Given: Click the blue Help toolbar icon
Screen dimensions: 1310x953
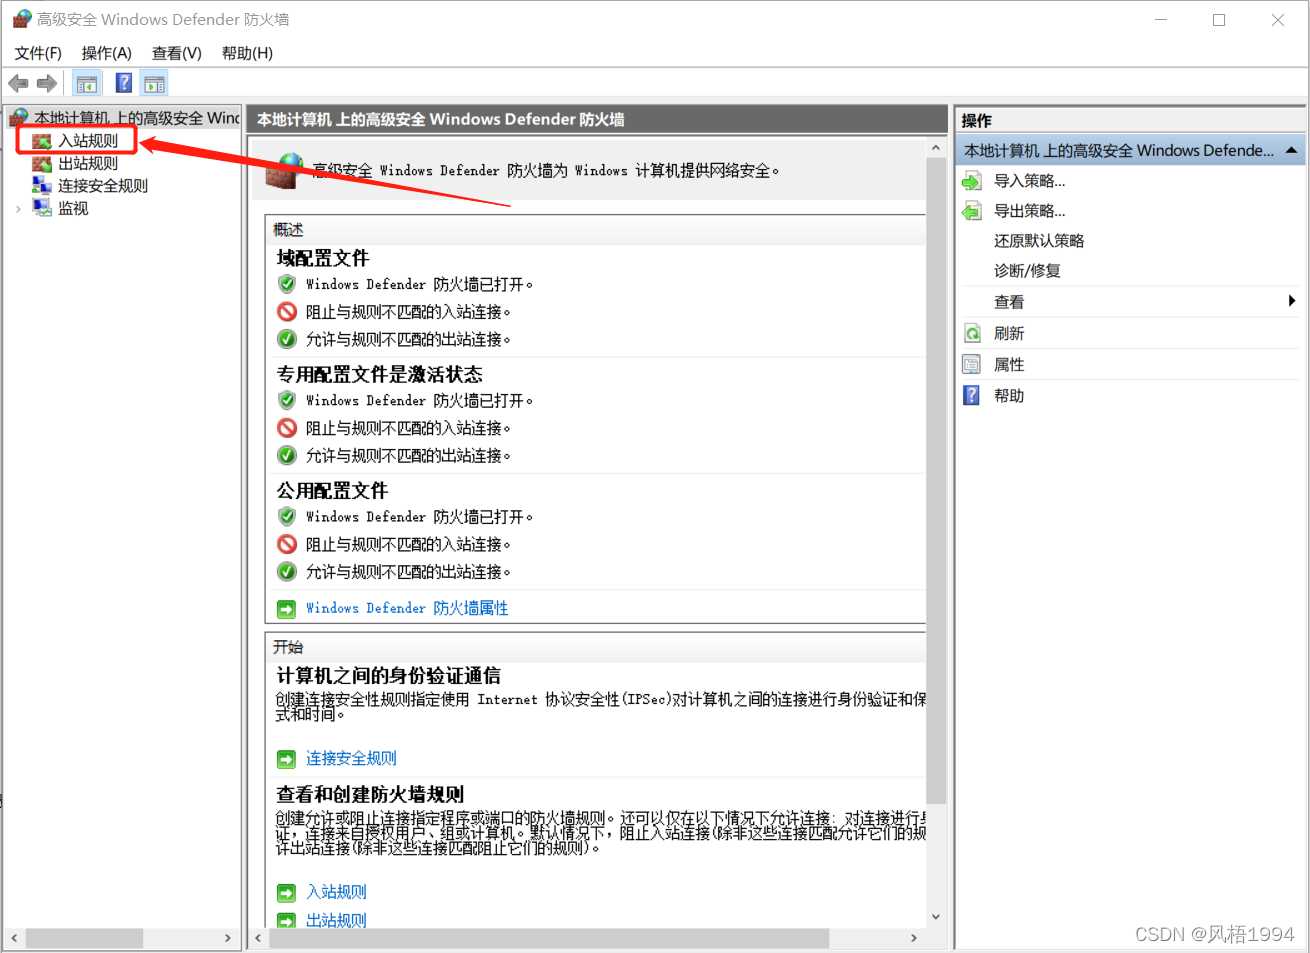Looking at the screenshot, I should 124,84.
